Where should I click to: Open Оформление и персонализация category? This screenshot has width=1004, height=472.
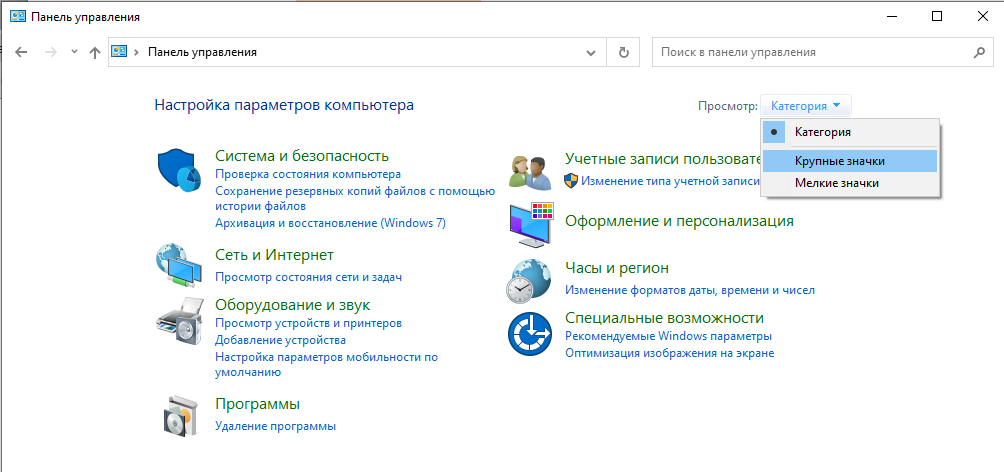(679, 221)
